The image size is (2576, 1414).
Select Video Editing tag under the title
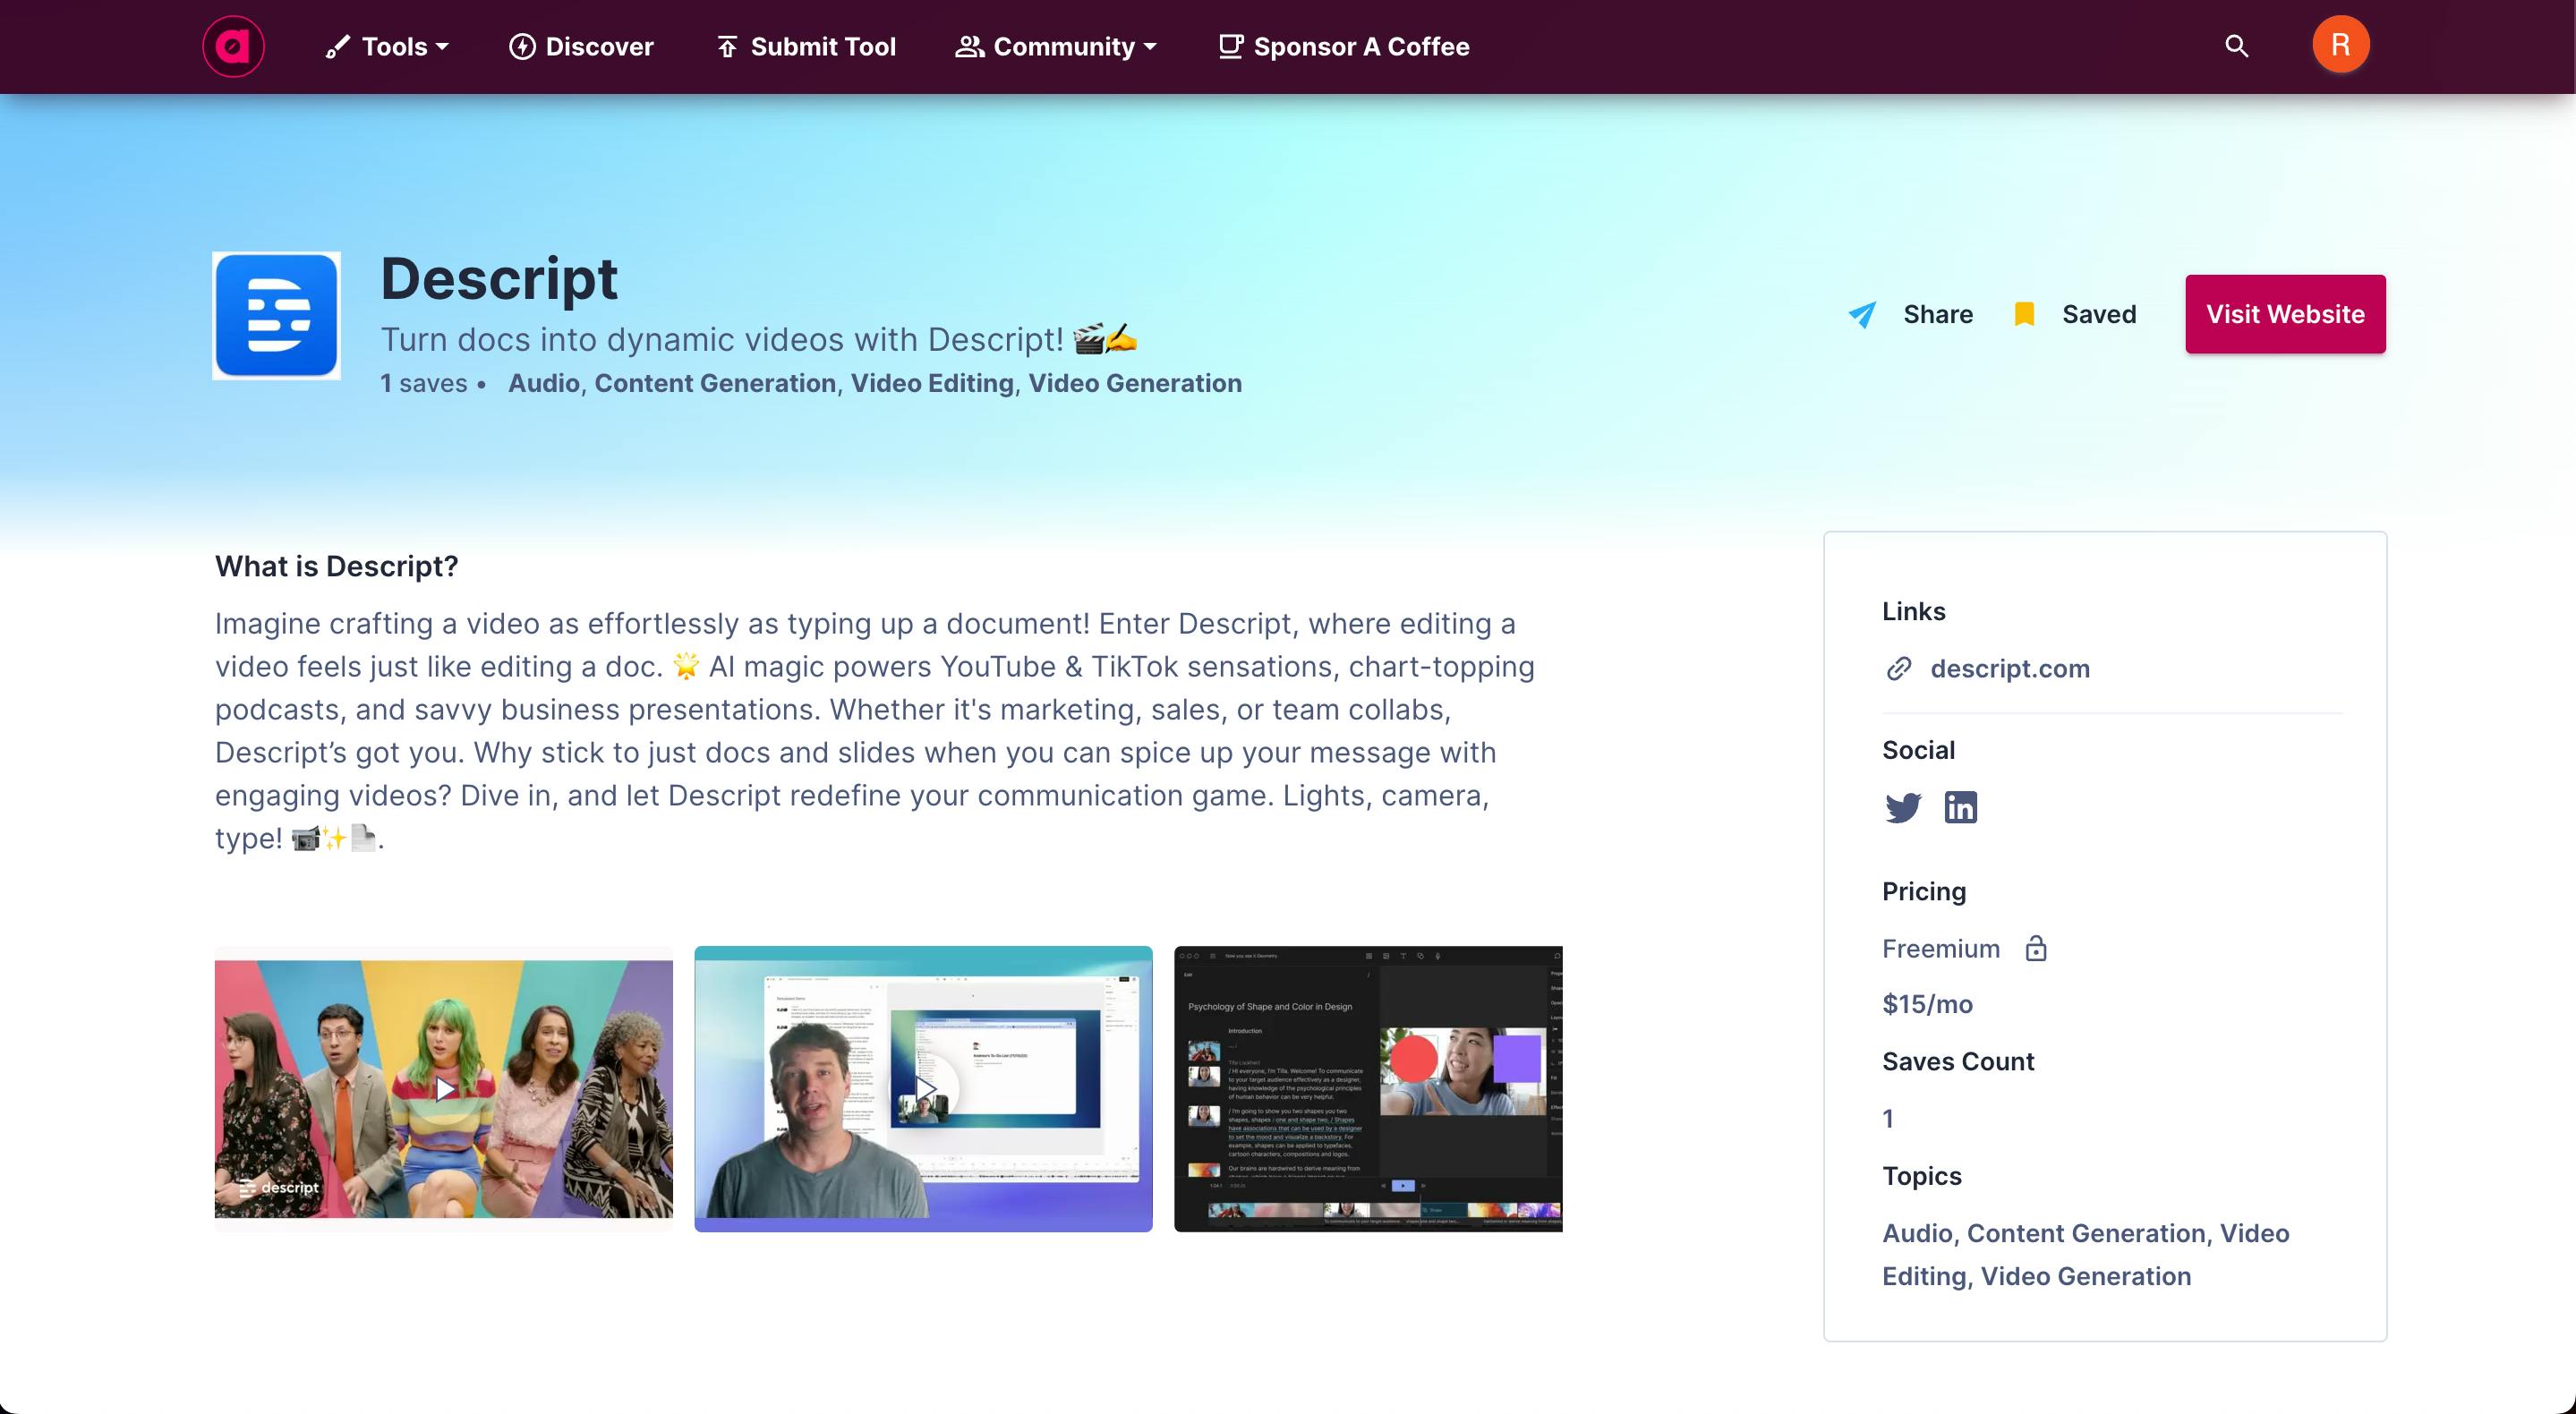(x=932, y=383)
